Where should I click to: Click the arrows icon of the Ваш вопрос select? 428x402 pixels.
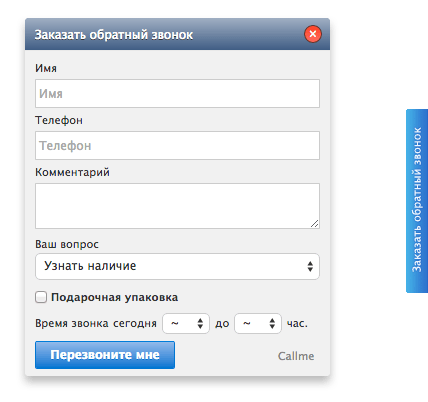click(x=310, y=266)
